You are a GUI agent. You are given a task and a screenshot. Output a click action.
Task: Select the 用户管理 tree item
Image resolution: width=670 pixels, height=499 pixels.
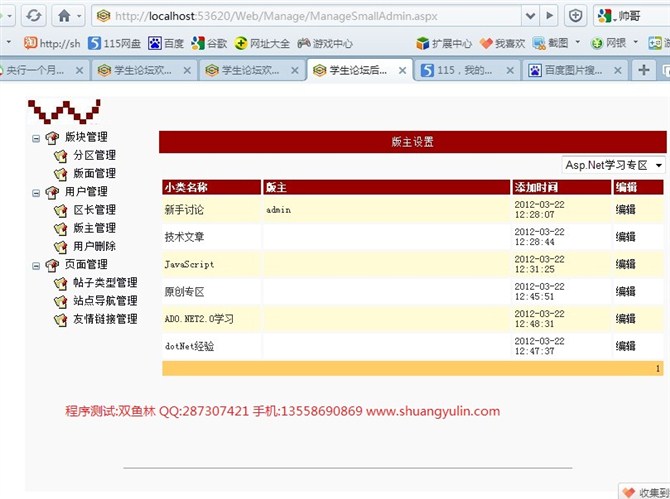point(86,191)
